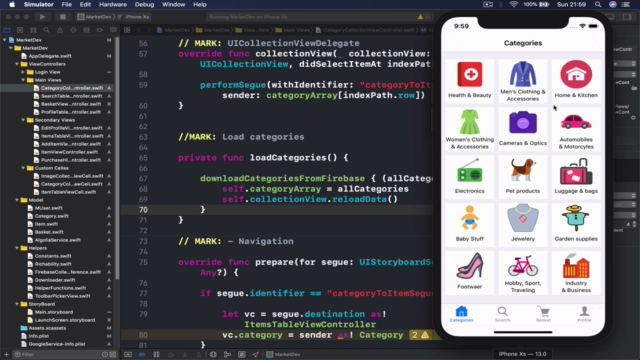Collapse the Custom Celles folder

(23, 168)
